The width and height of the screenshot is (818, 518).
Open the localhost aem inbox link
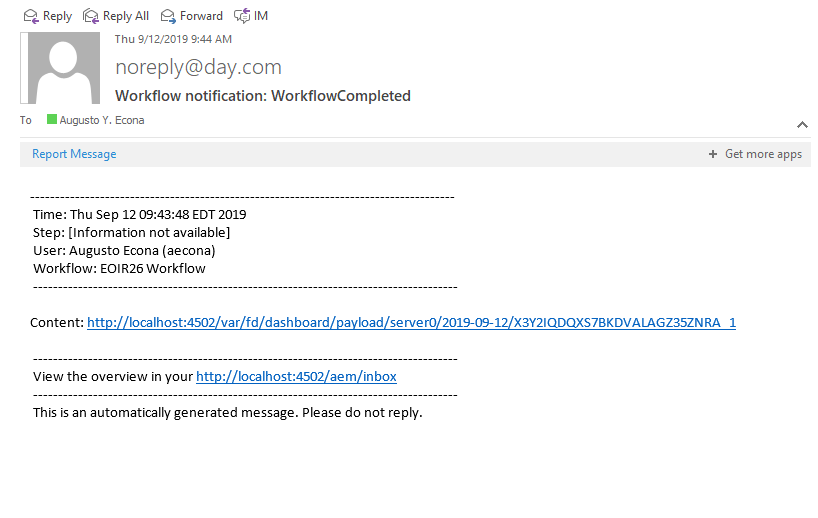point(296,376)
